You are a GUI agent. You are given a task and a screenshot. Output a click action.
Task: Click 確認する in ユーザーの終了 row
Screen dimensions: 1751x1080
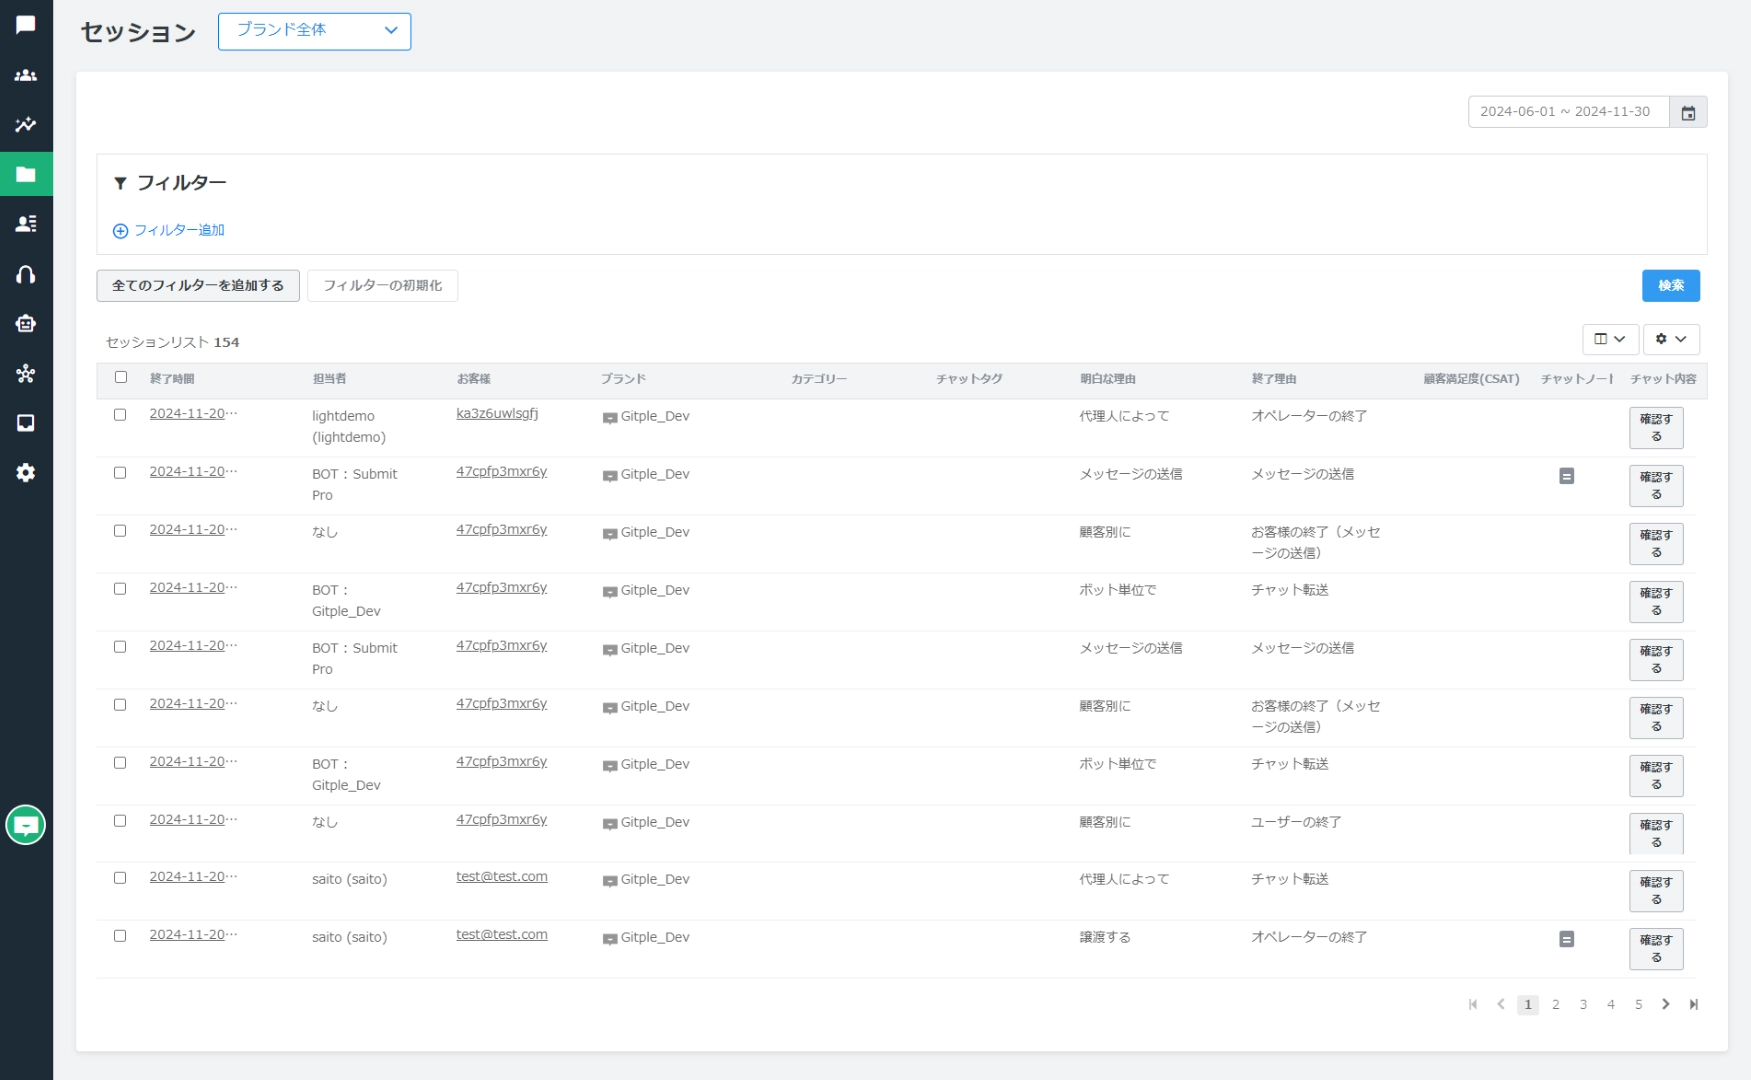1656,833
